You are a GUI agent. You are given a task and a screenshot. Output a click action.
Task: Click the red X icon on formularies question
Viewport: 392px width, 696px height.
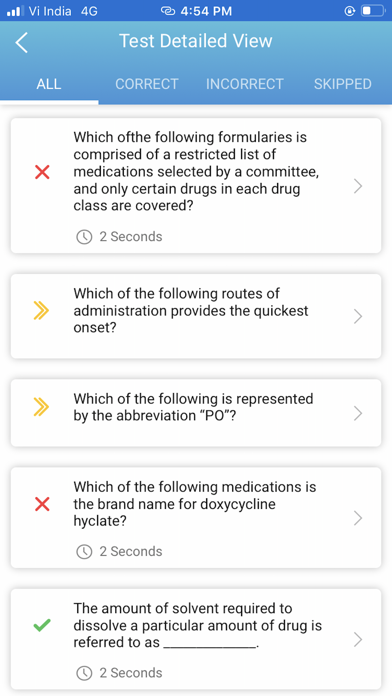[42, 172]
